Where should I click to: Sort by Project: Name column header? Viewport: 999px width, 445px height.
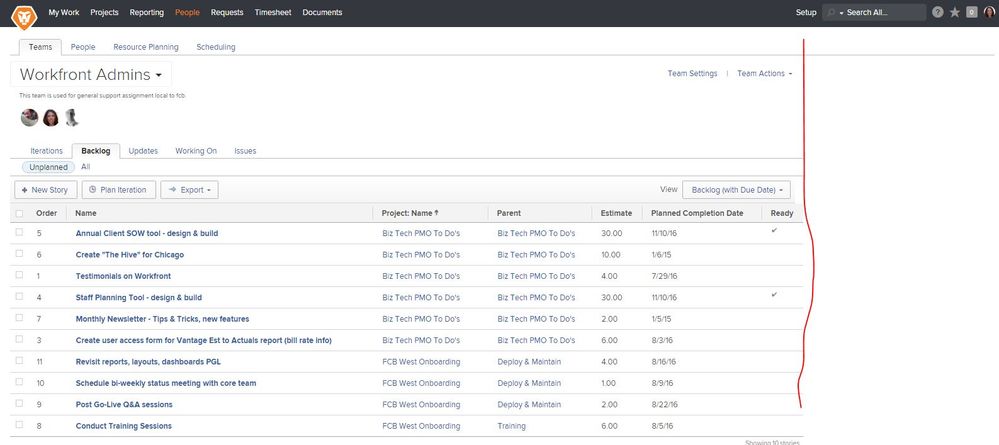(x=410, y=214)
